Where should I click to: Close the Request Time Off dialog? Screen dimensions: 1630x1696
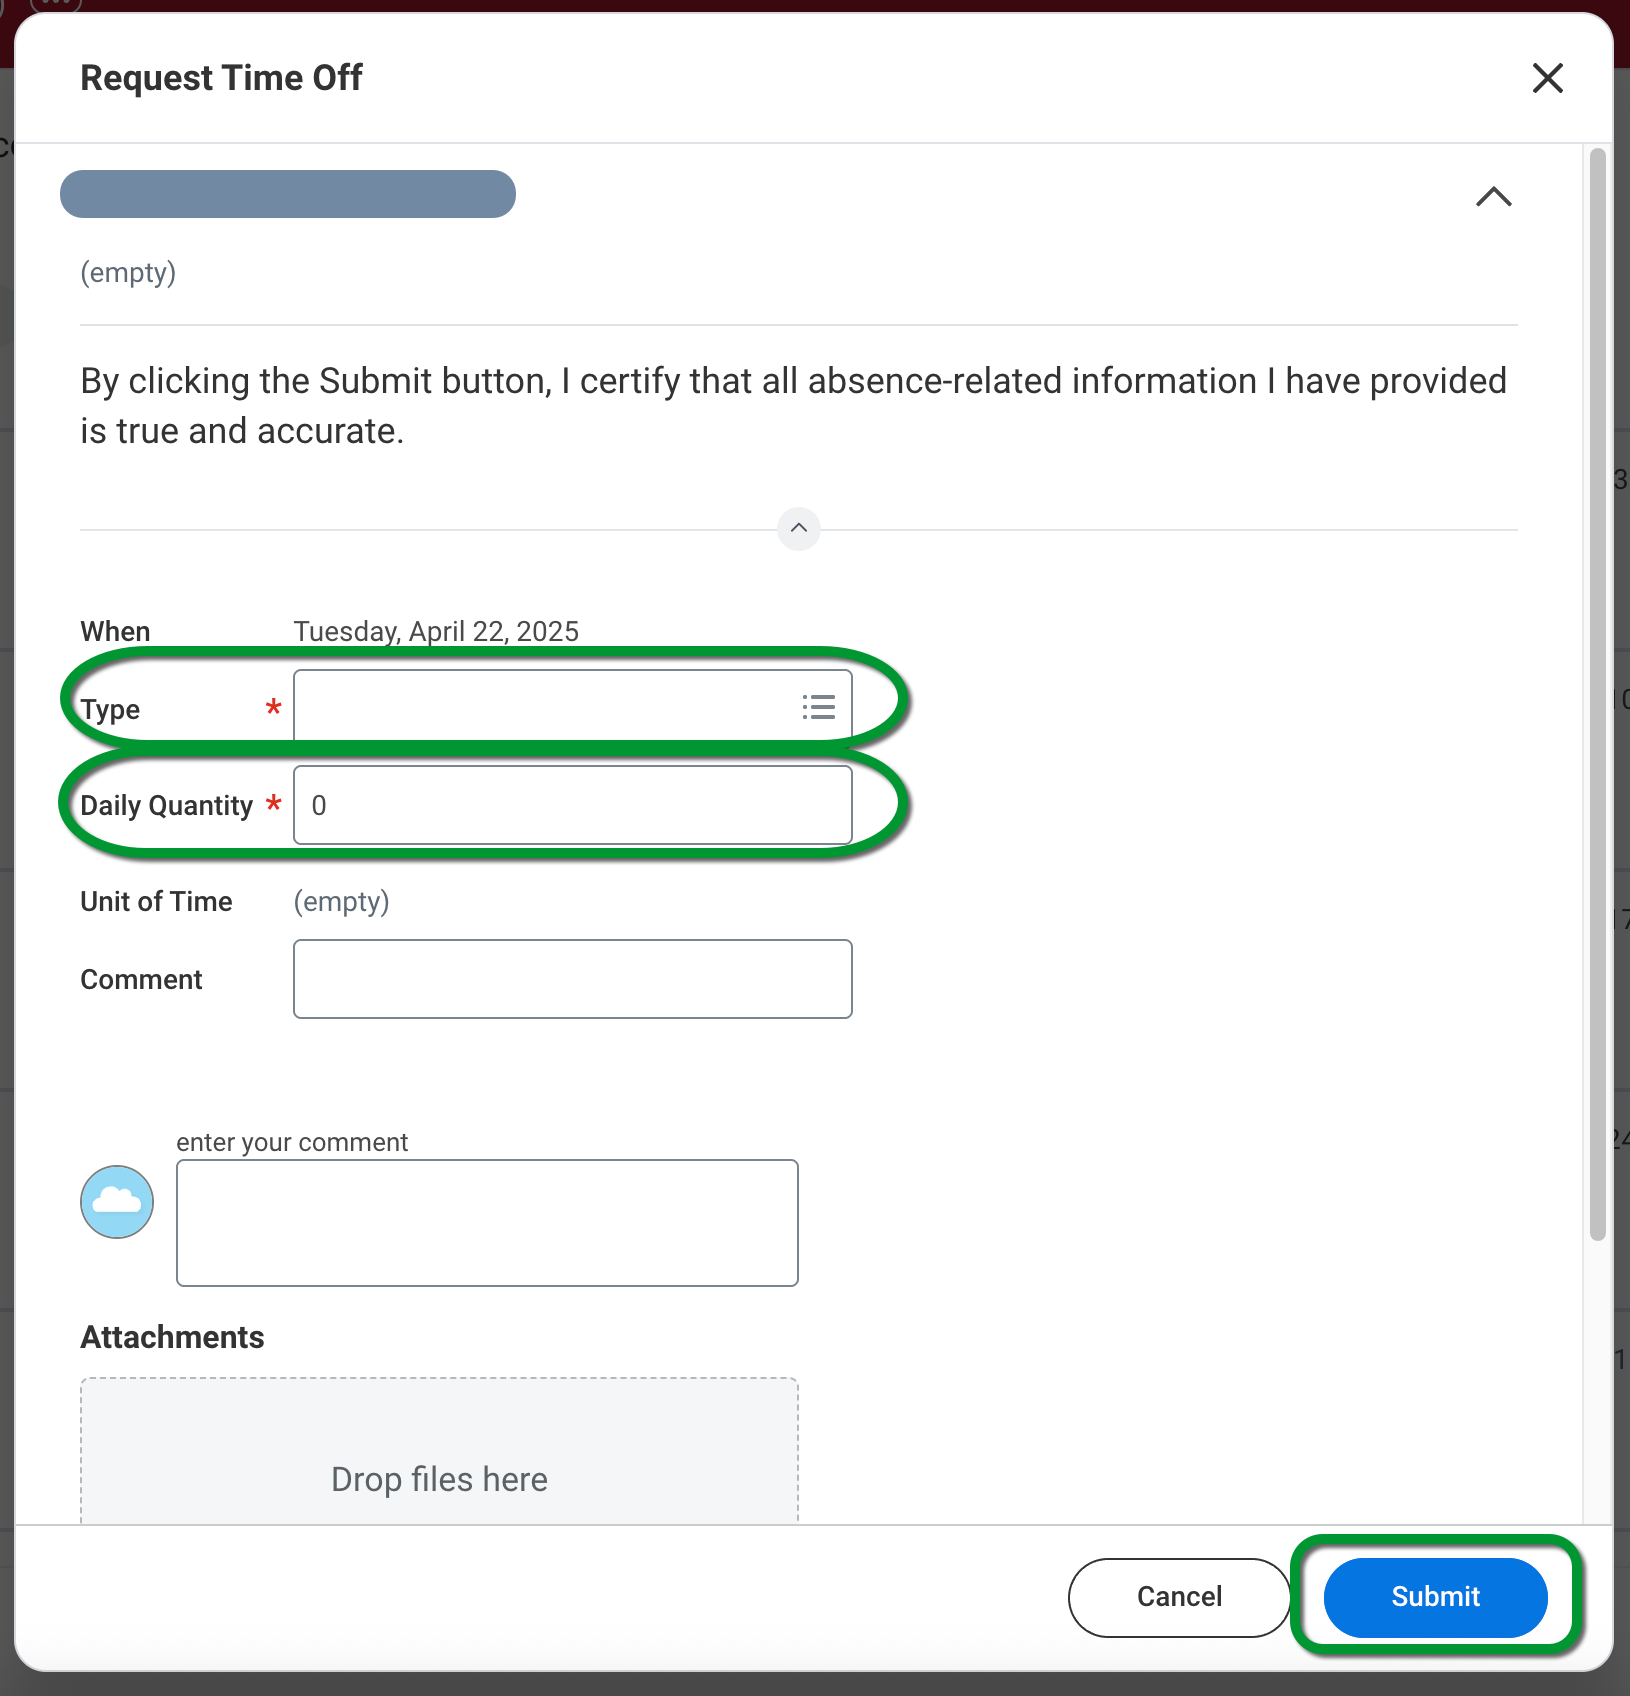pyautogui.click(x=1547, y=78)
